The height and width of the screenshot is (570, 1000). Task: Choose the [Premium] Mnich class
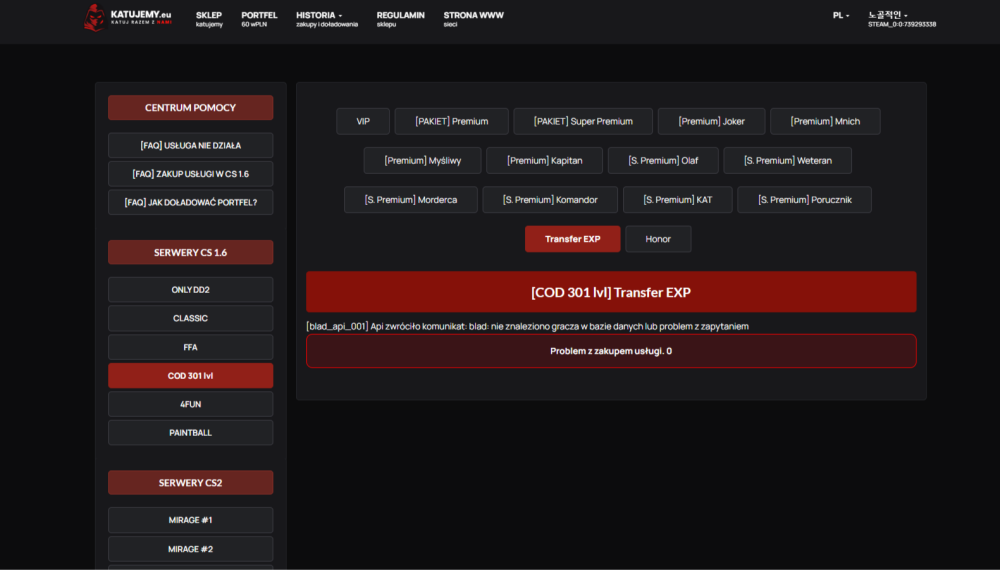click(825, 121)
